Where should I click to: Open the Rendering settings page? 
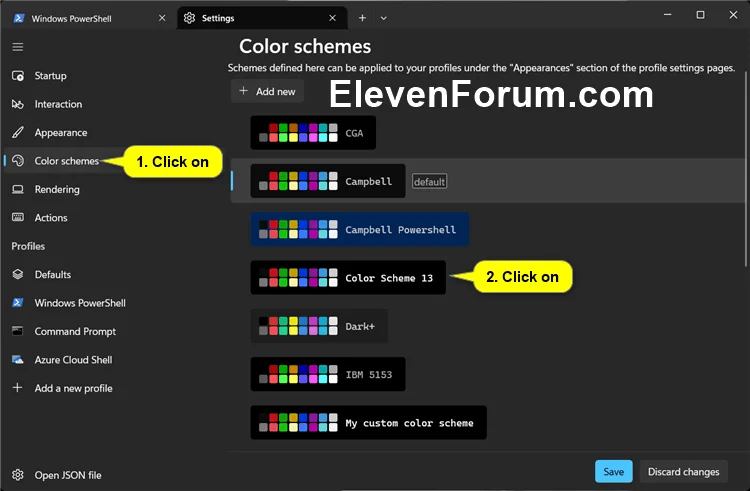coord(115,189)
